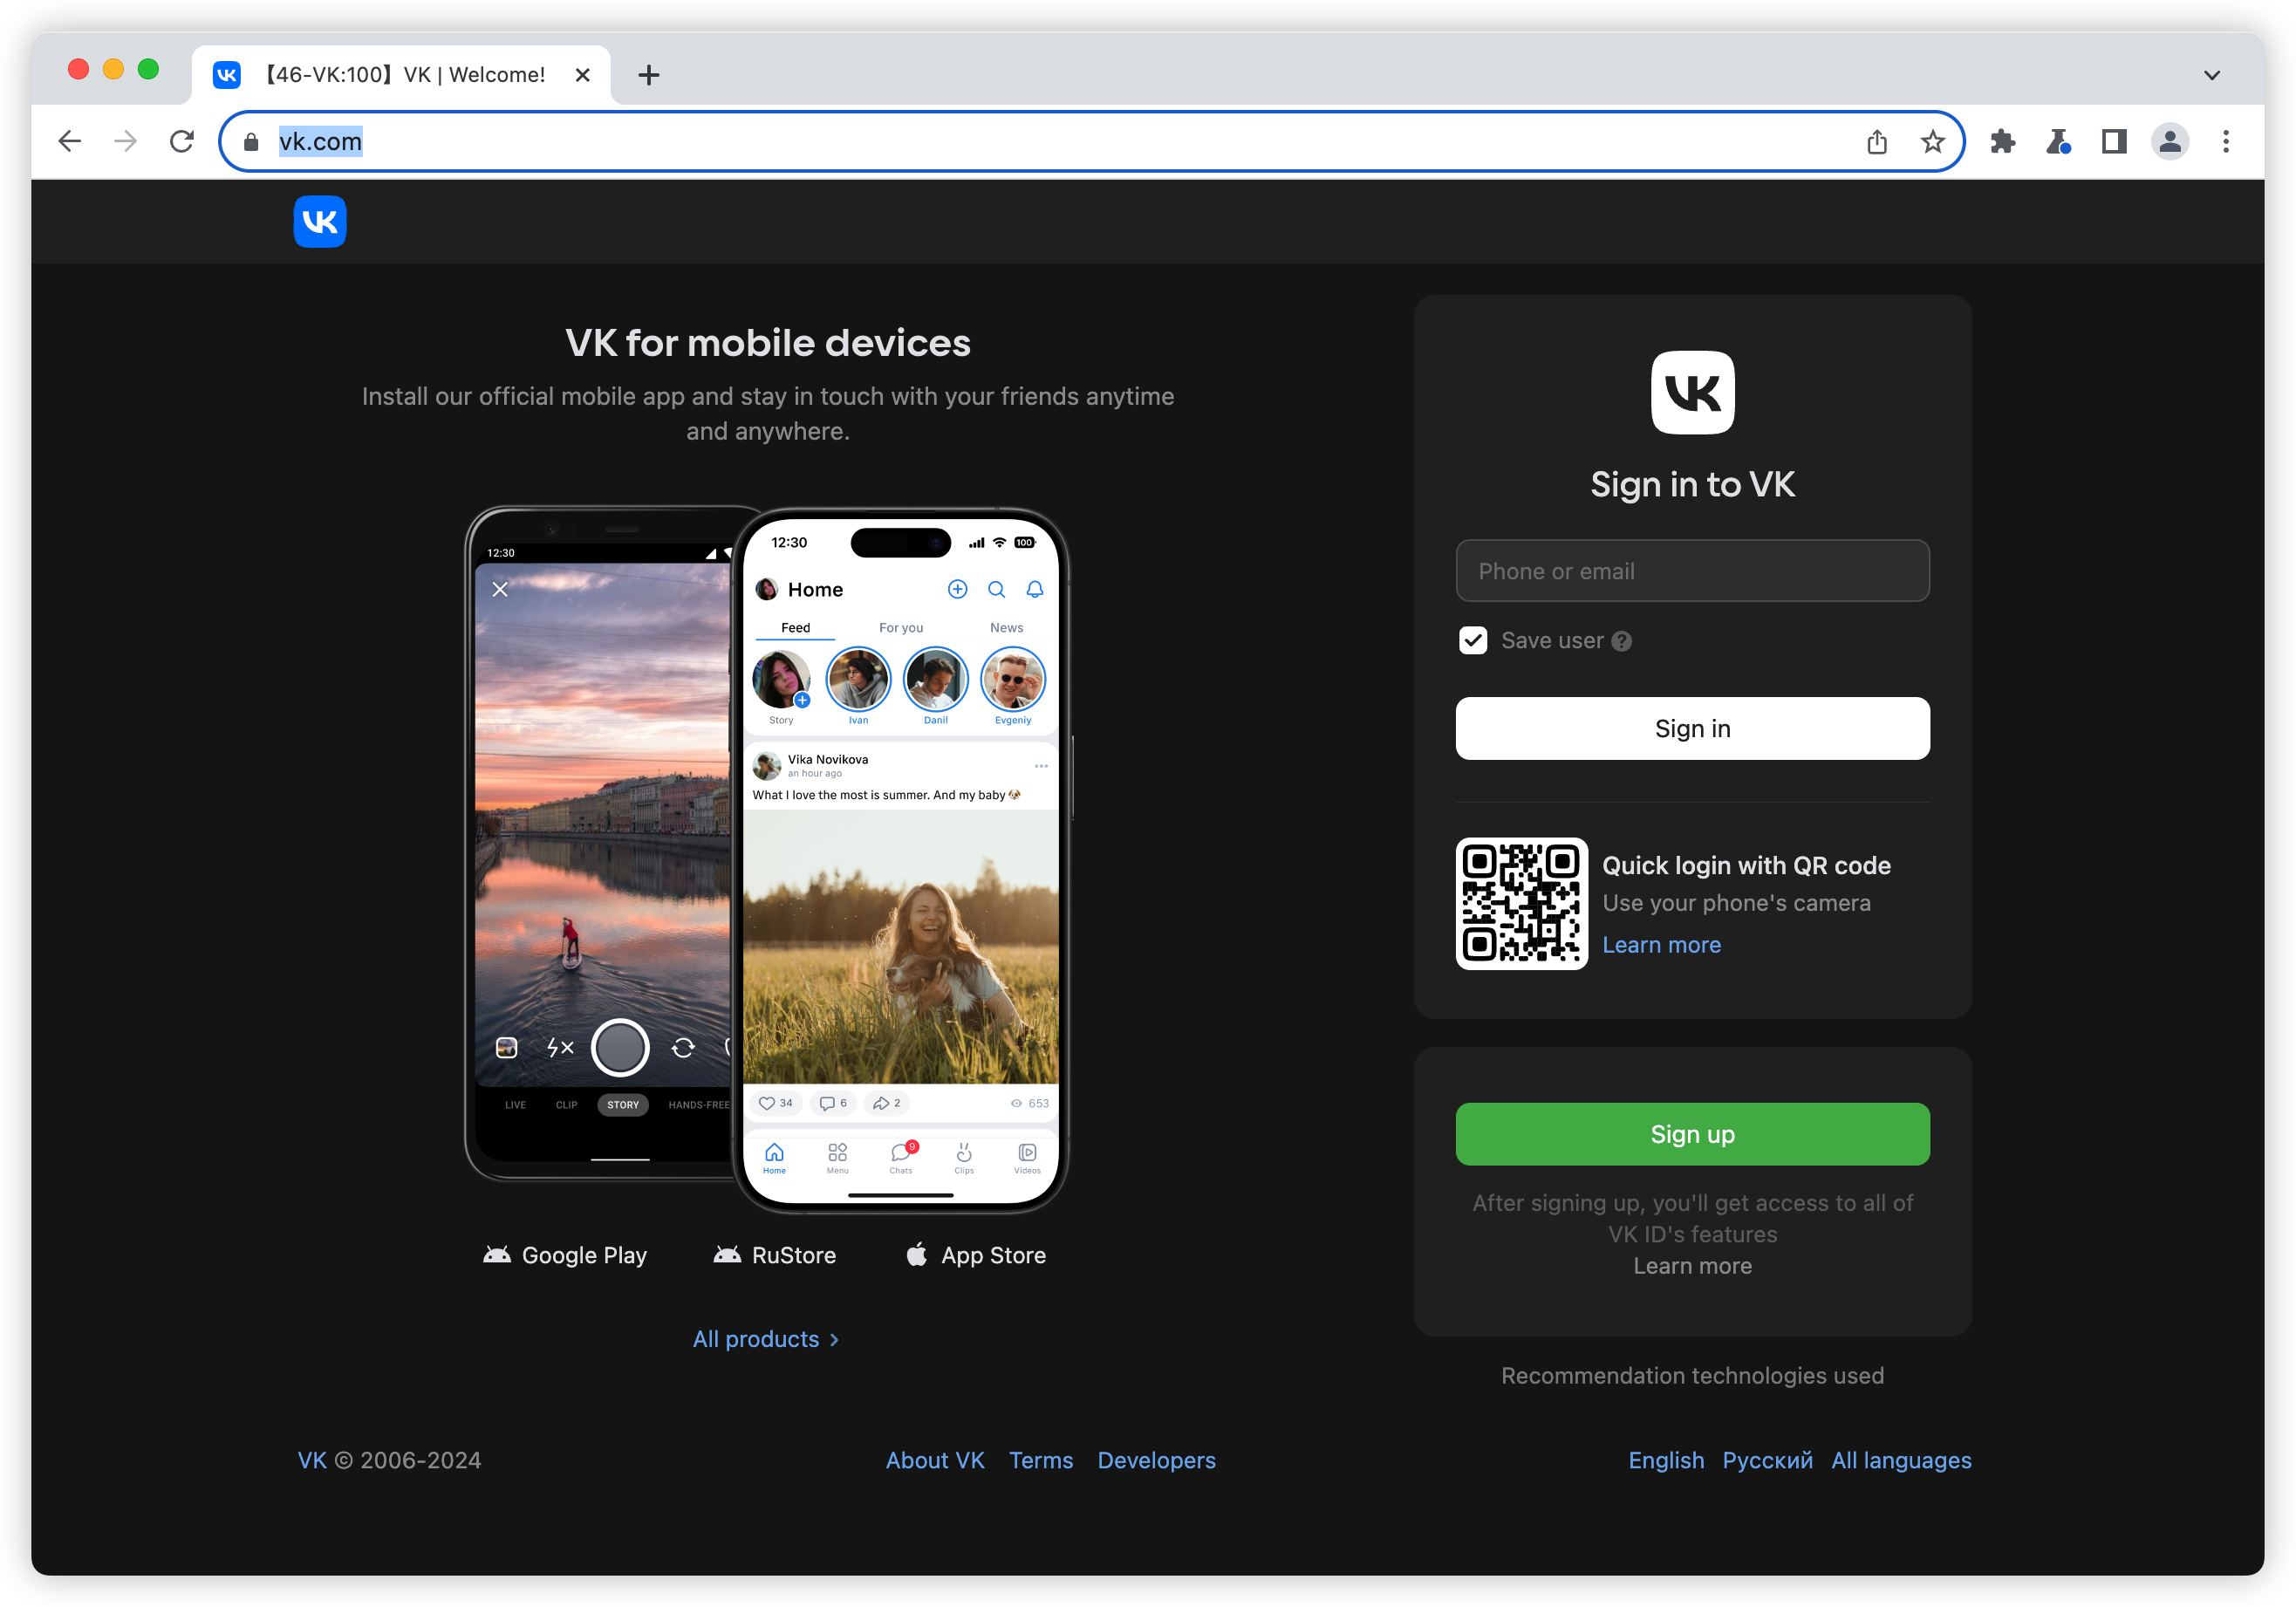Reload the page

182,142
